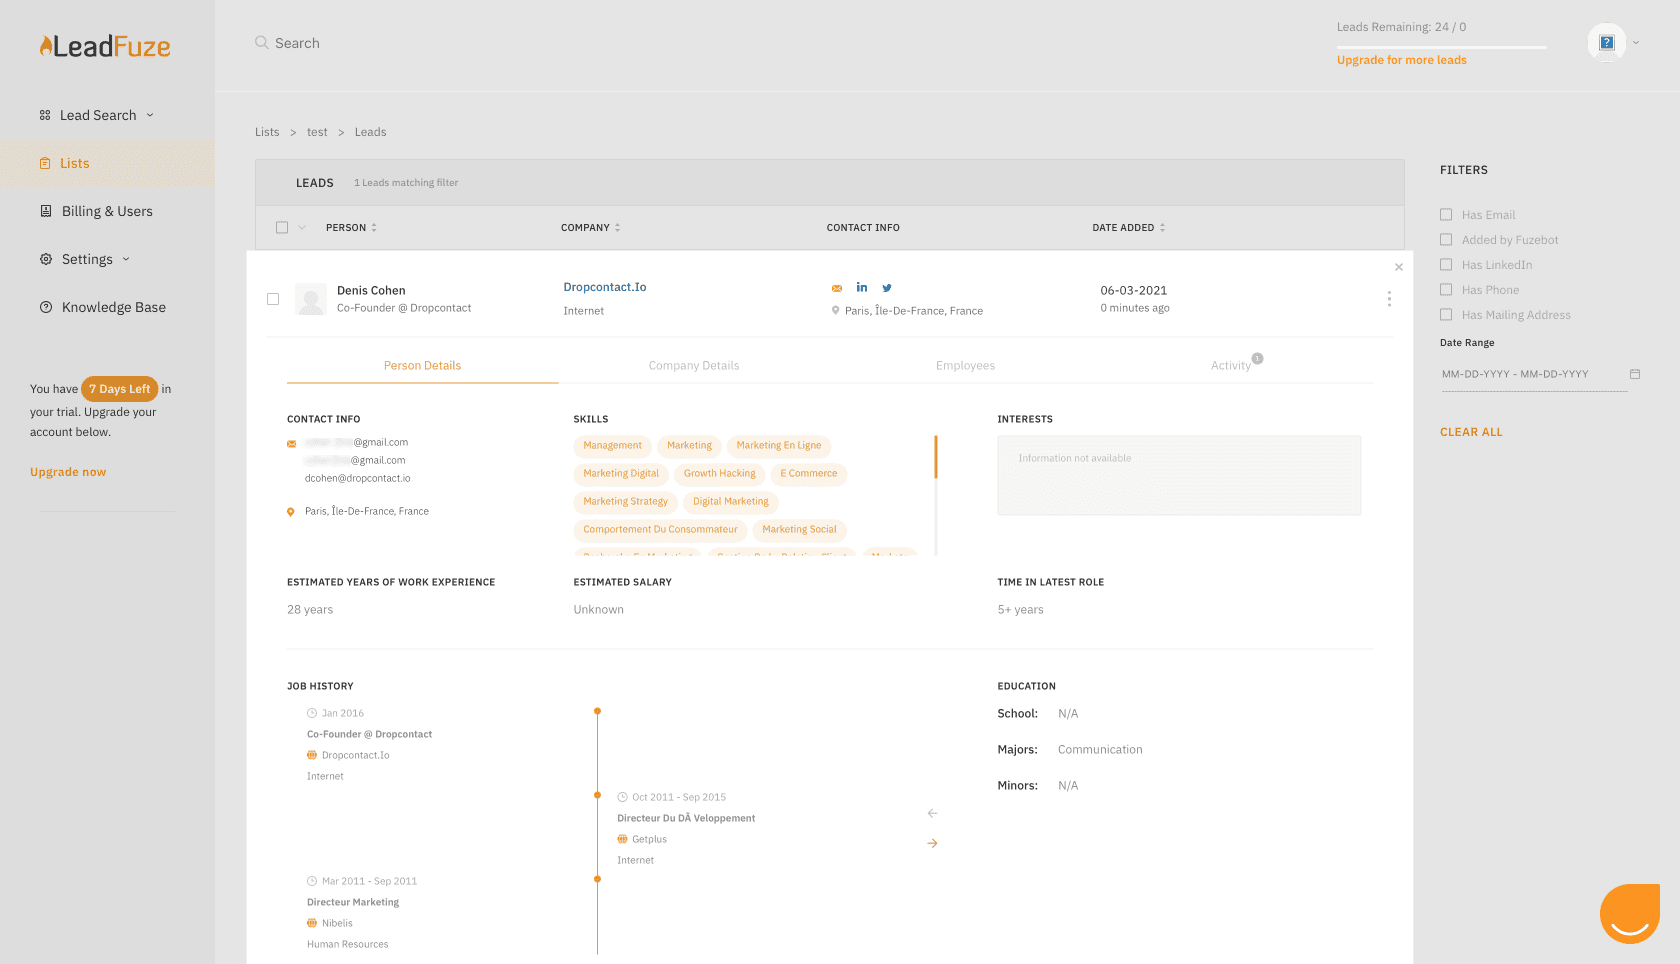Click the Marketing Strategy skill tag
Image resolution: width=1680 pixels, height=964 pixels.
pyautogui.click(x=626, y=502)
